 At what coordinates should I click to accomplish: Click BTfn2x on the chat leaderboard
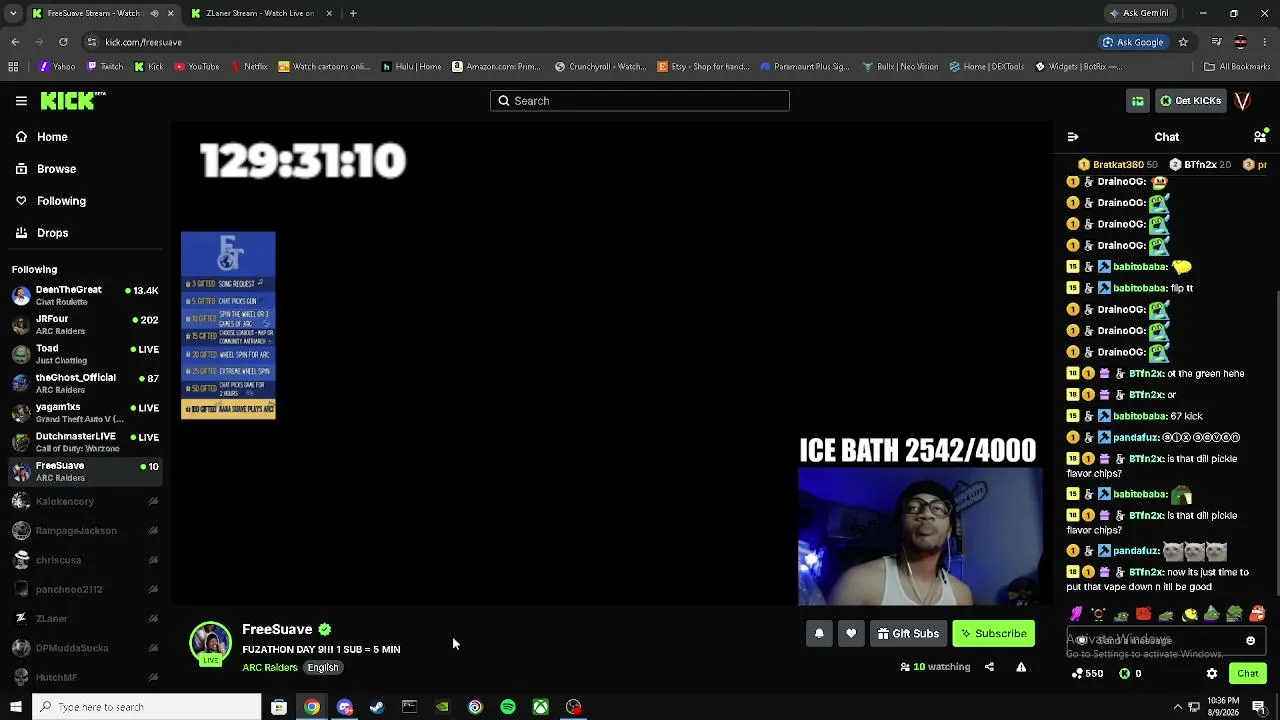point(1200,164)
